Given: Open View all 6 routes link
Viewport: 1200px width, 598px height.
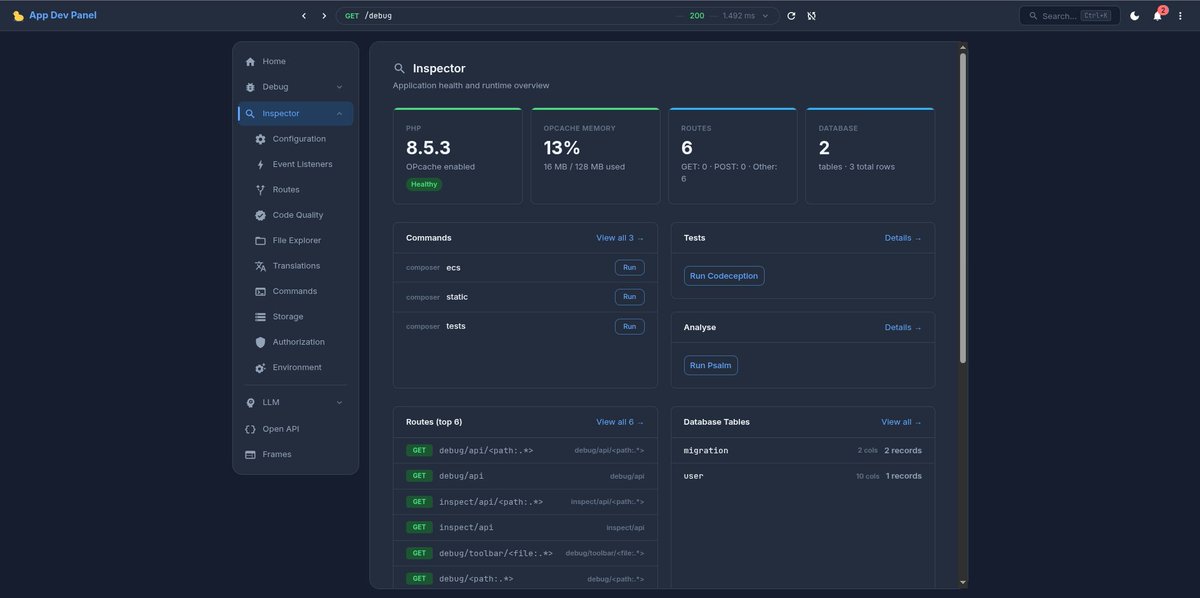Looking at the screenshot, I should (x=620, y=422).
